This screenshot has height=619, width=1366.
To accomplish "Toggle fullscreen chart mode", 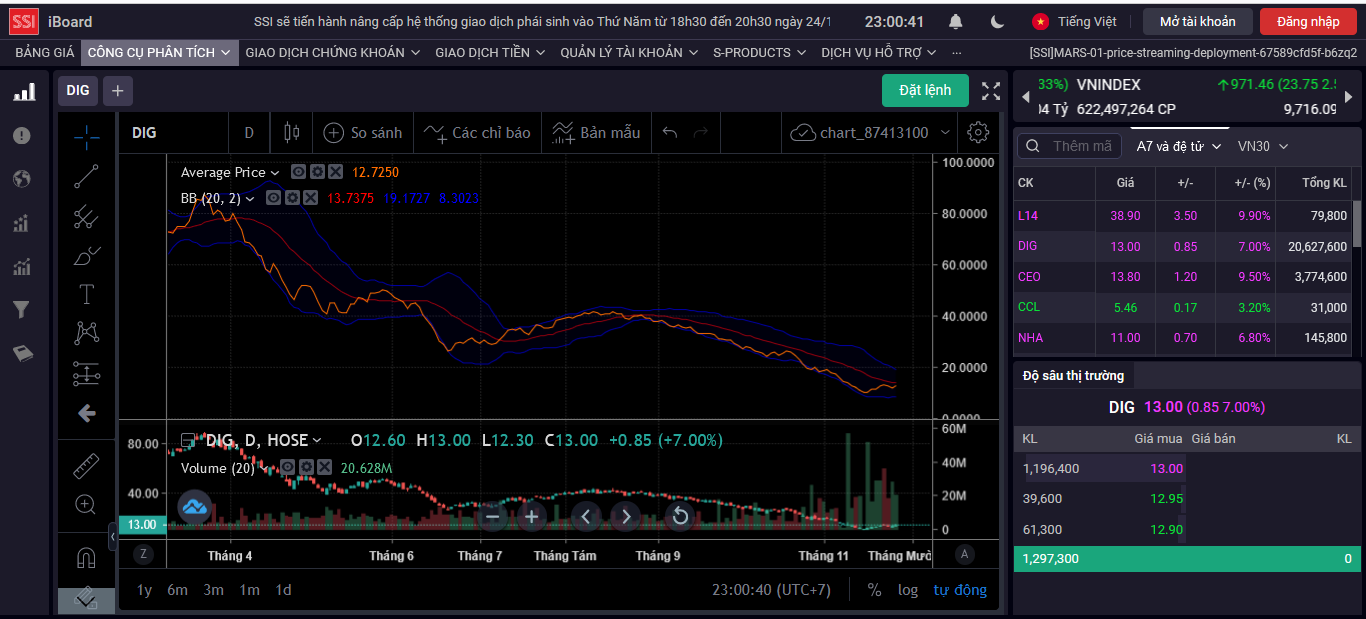I will (x=991, y=91).
